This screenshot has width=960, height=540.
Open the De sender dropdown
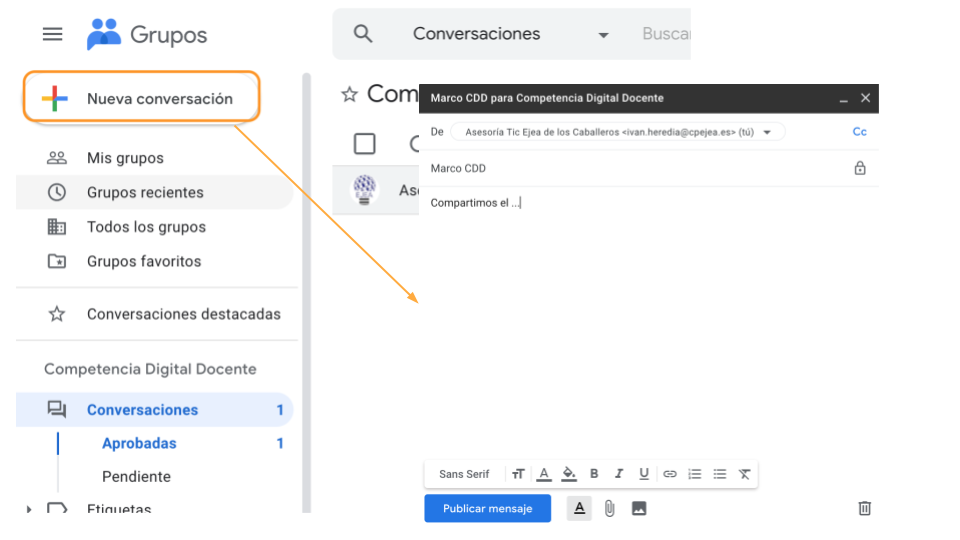coord(618,132)
